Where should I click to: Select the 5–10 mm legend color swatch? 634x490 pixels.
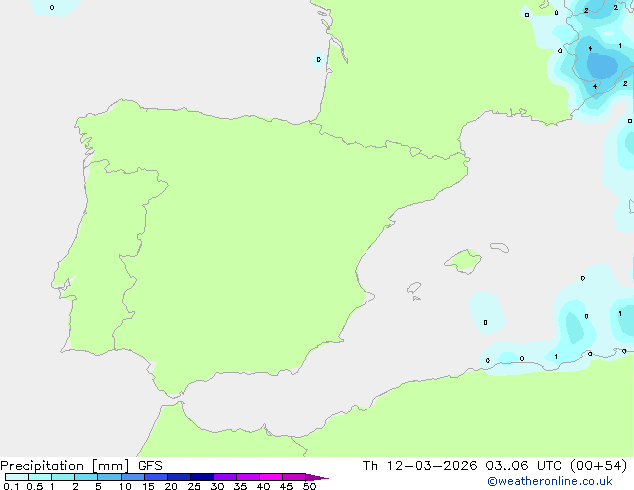click(x=110, y=477)
